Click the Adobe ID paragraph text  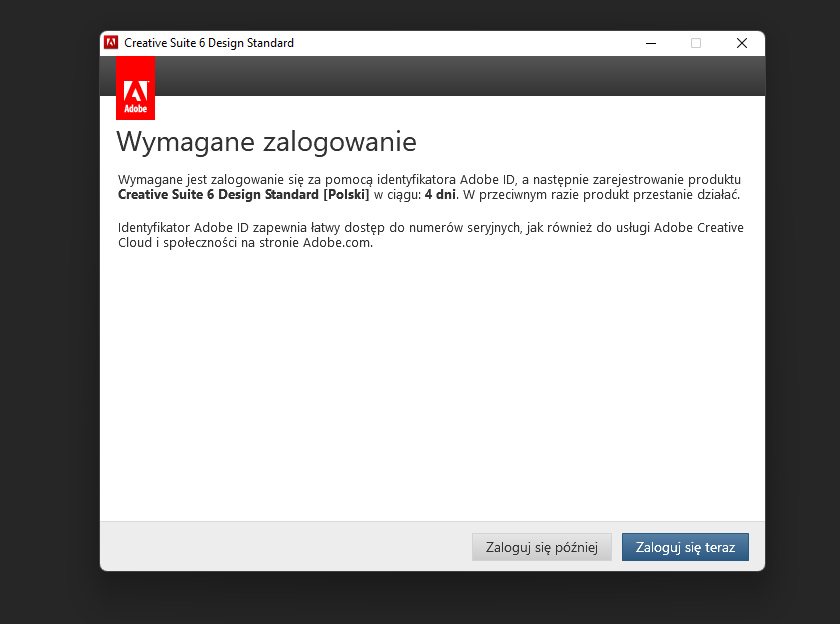(430, 234)
